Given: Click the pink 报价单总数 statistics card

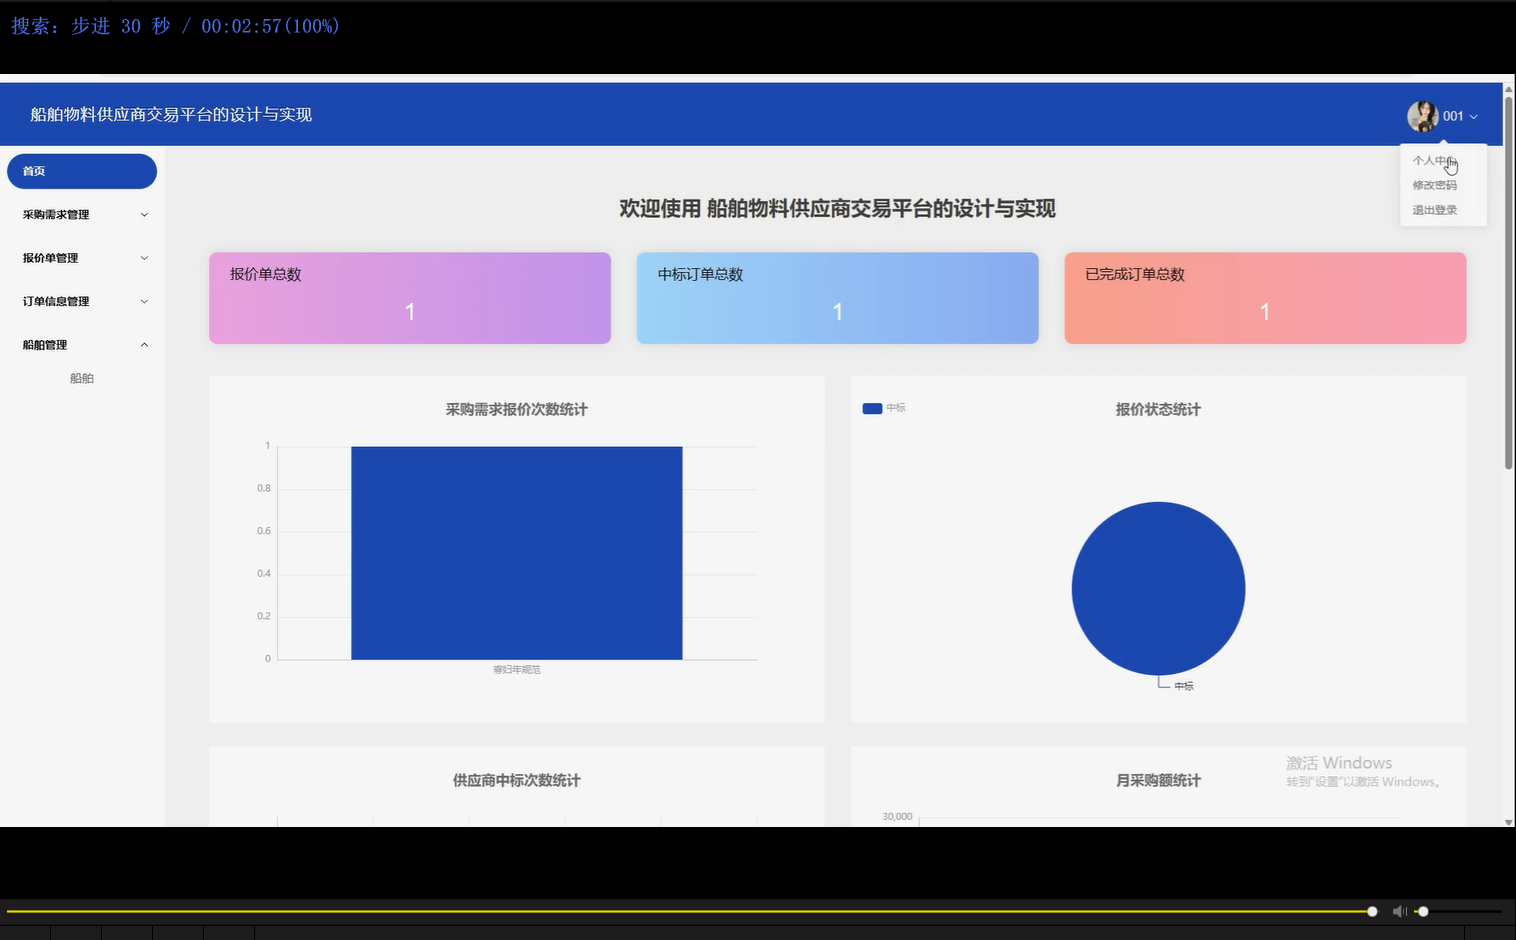Looking at the screenshot, I should coord(409,298).
